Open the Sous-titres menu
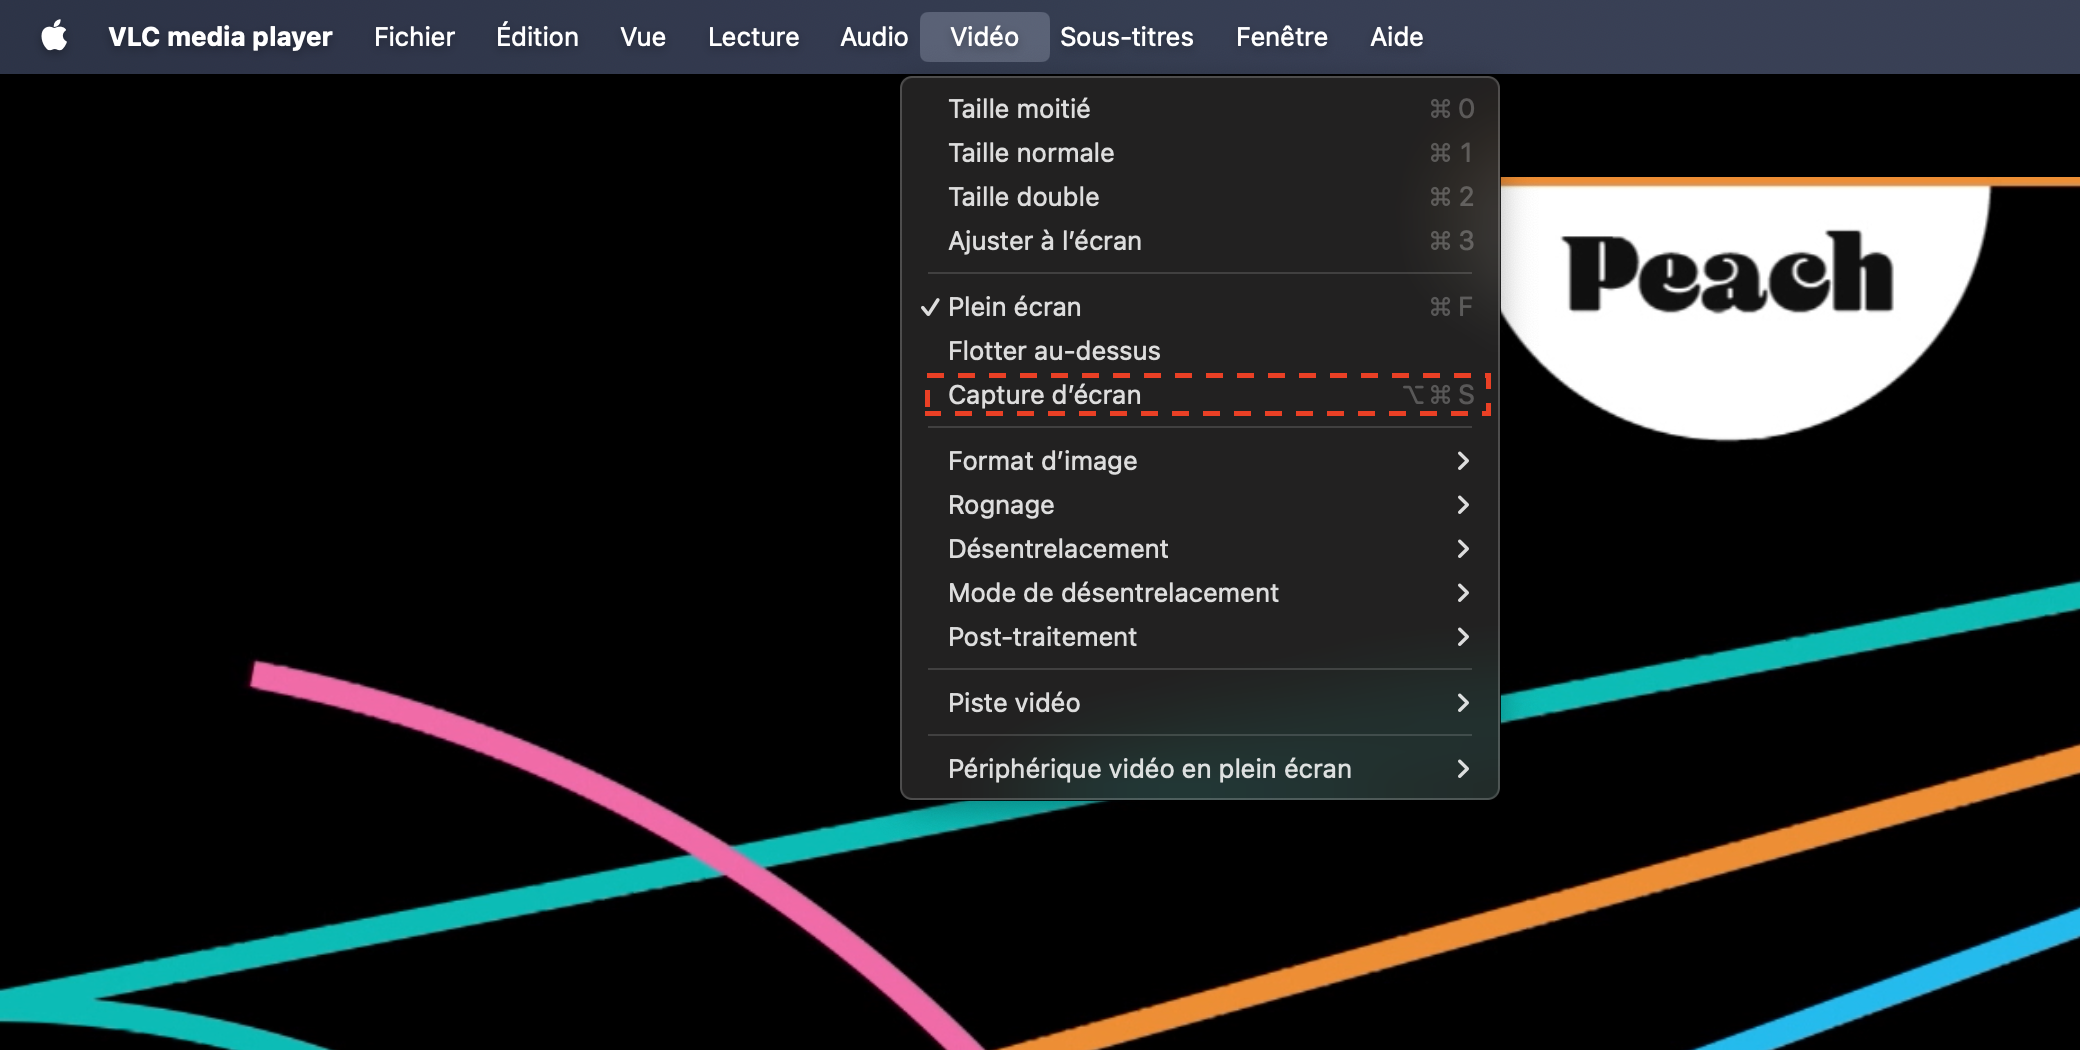 pyautogui.click(x=1126, y=37)
